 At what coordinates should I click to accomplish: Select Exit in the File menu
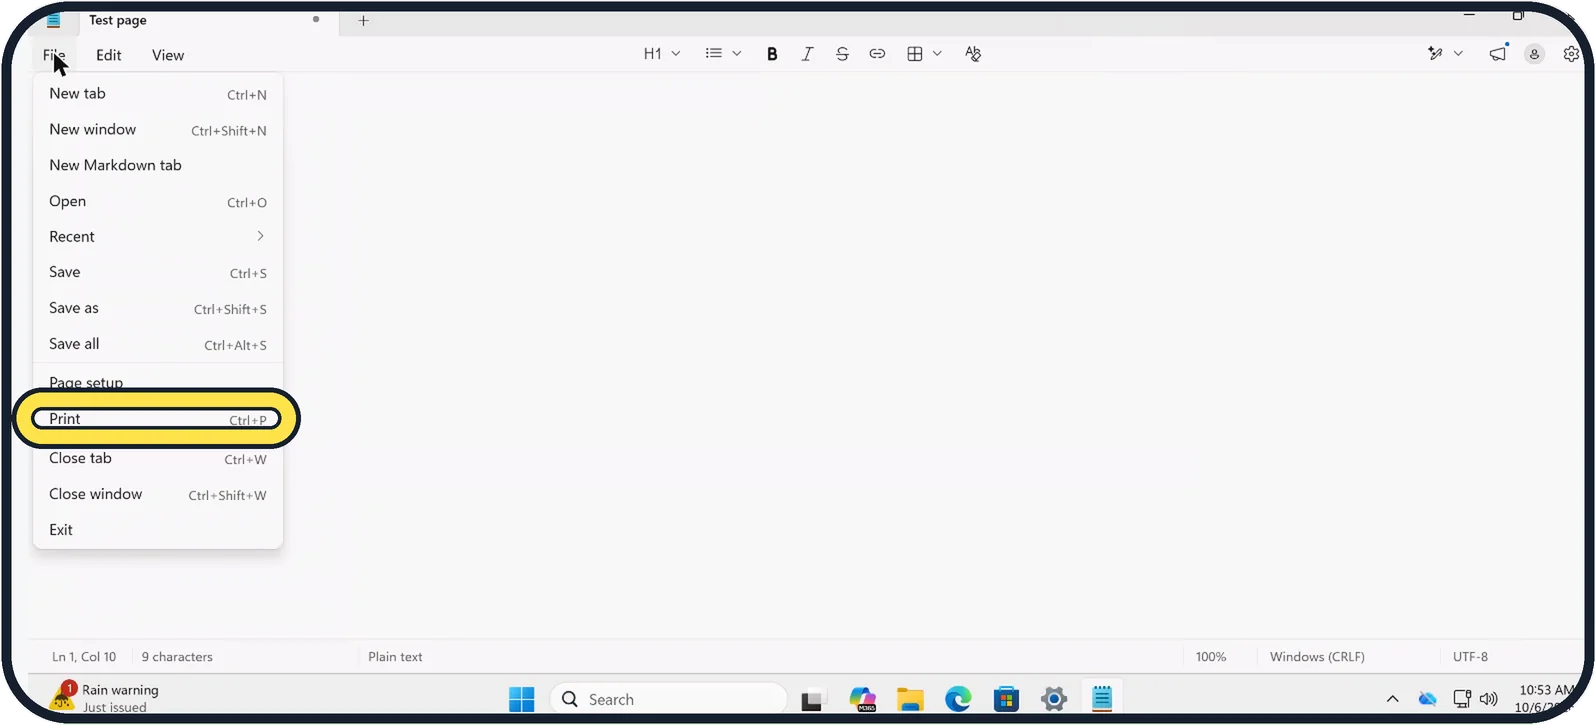158,530
